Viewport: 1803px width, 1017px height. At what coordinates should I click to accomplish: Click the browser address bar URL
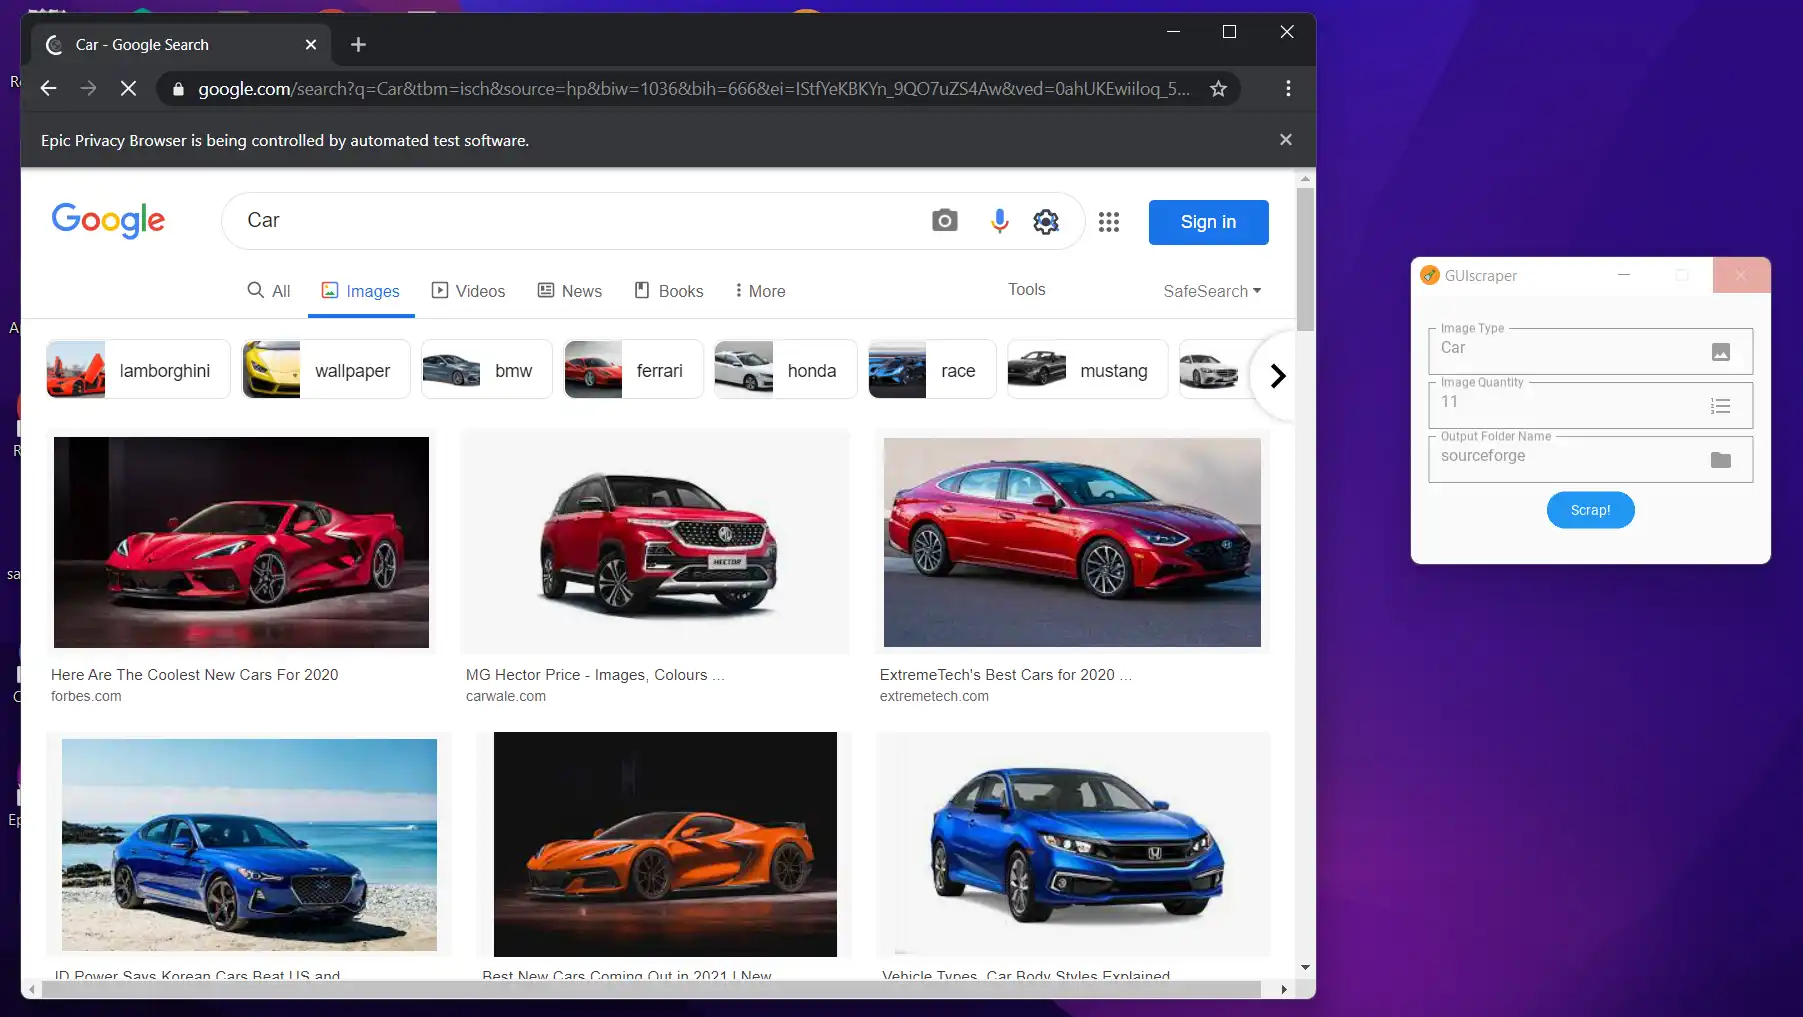coord(693,89)
